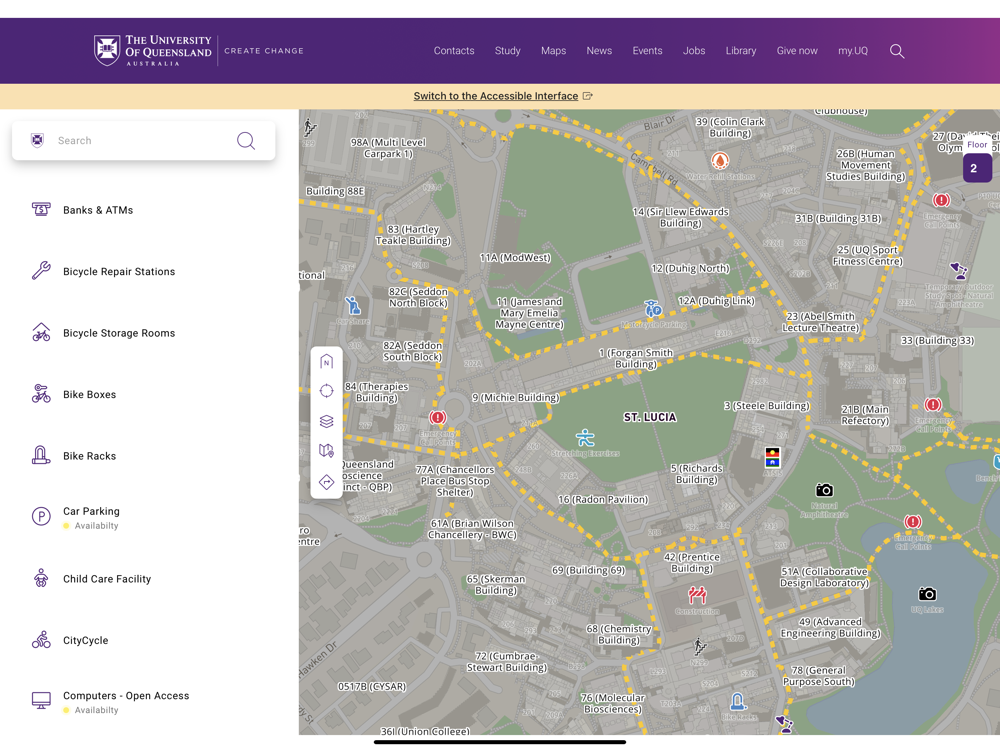Click the 21B (Main Refectory) label
The width and height of the screenshot is (1000, 750).
coord(865,415)
